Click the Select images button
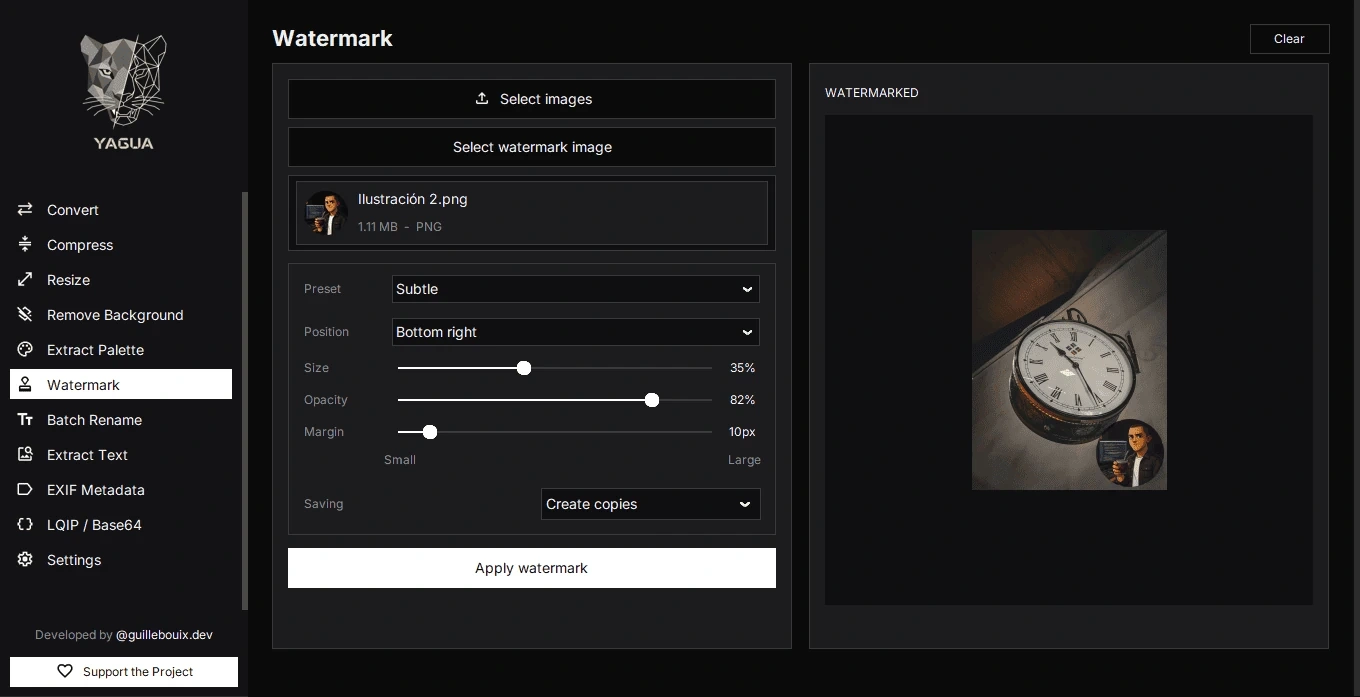 [x=532, y=99]
